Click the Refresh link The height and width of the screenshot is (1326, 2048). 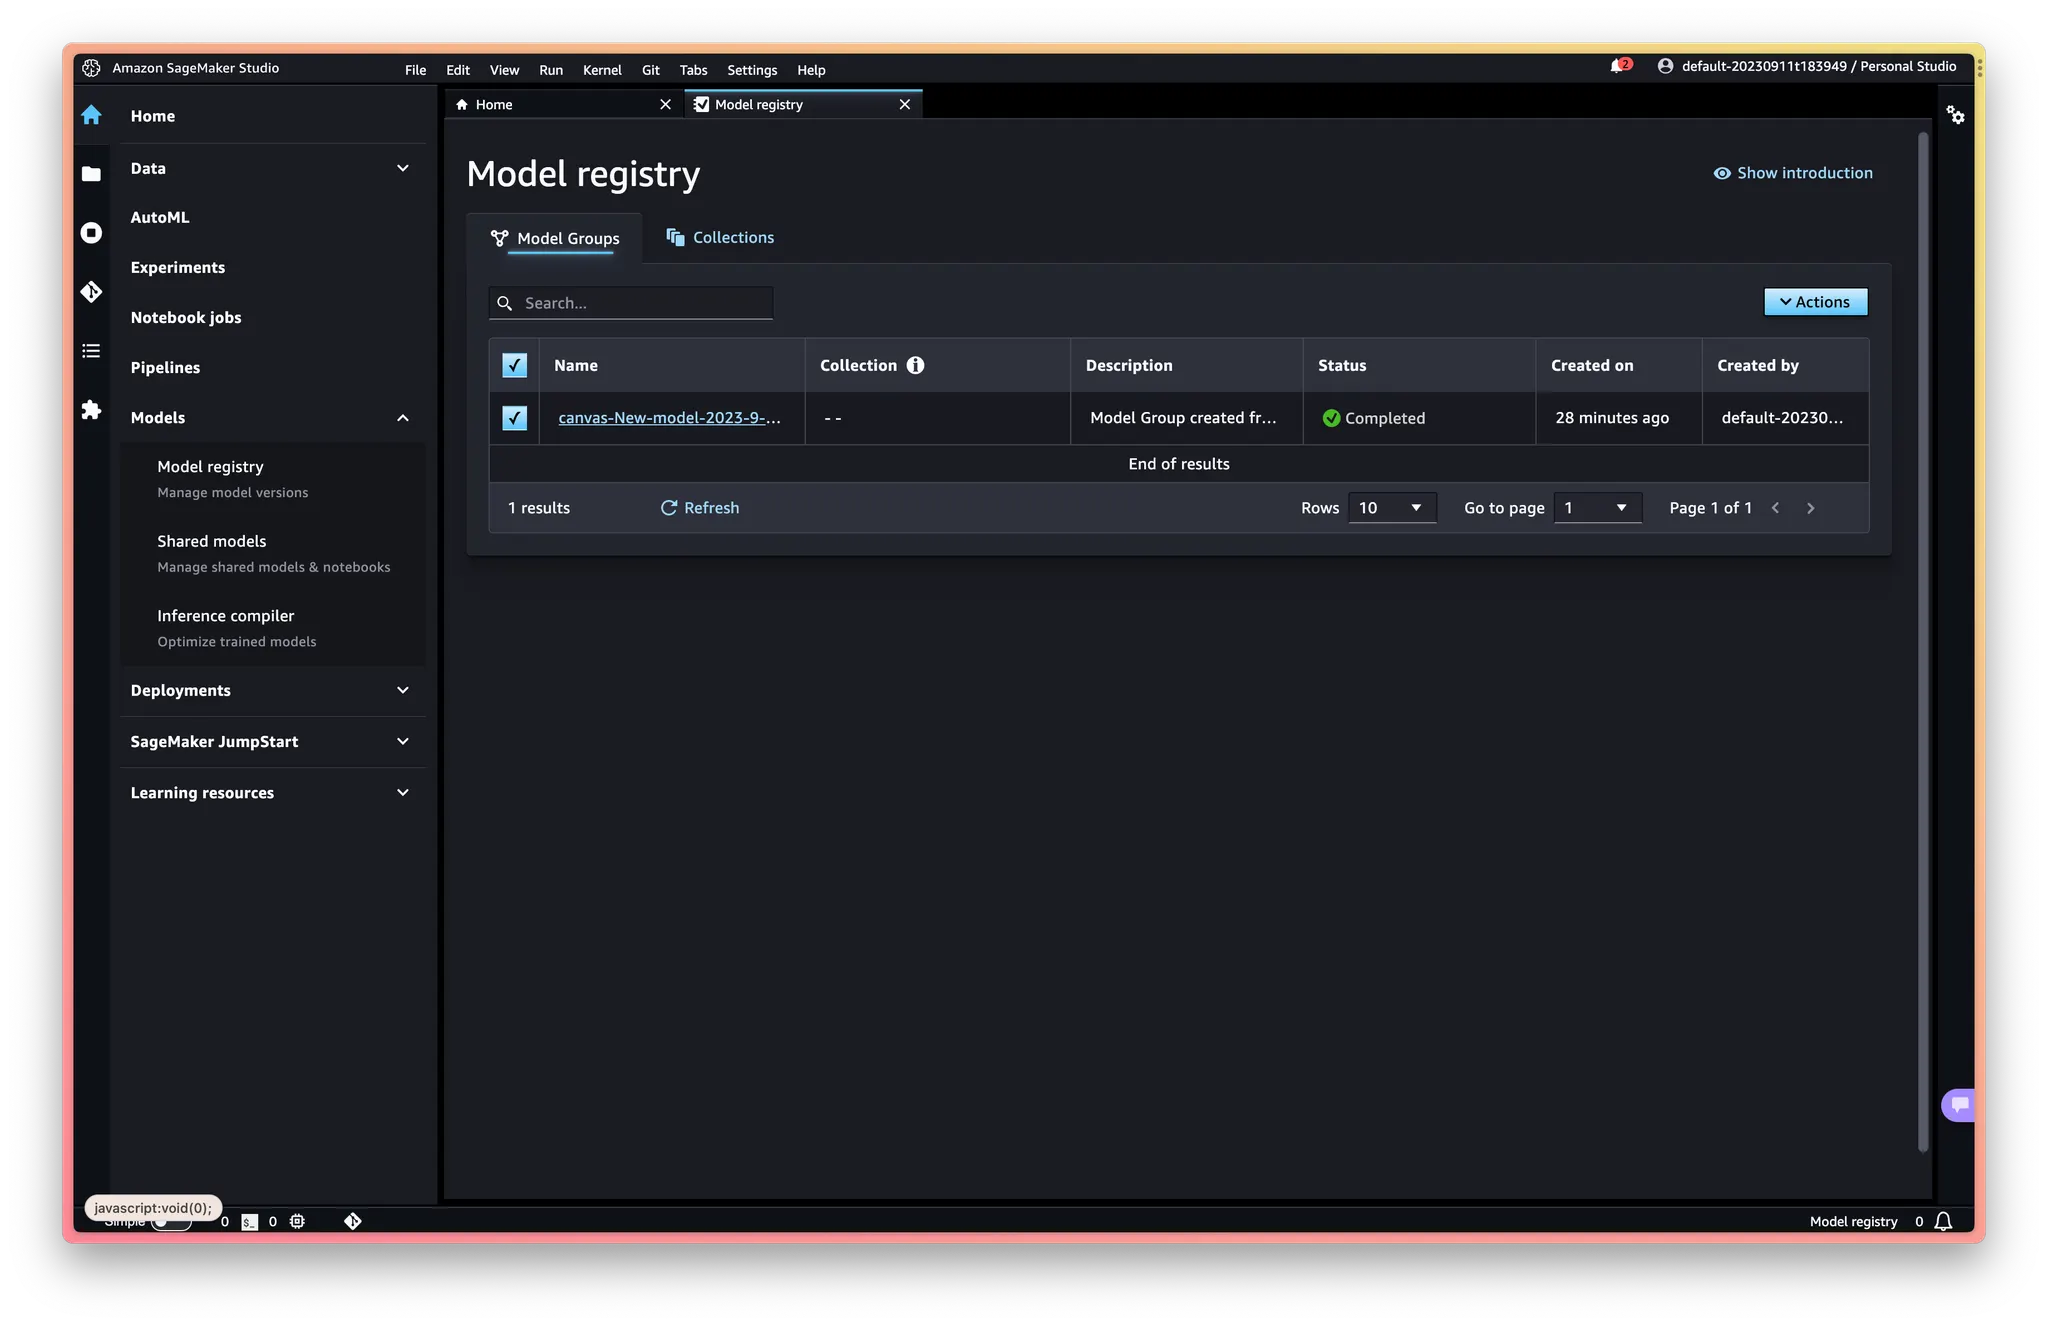700,508
